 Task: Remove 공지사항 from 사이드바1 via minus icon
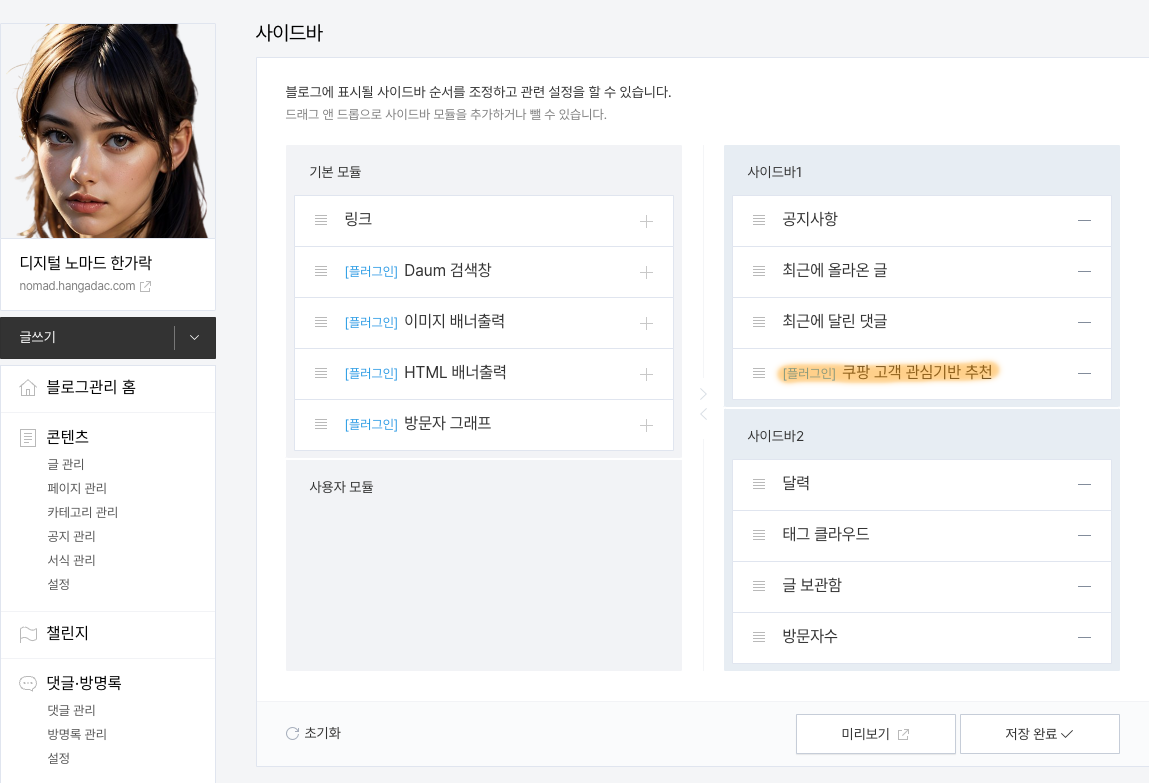(1084, 220)
